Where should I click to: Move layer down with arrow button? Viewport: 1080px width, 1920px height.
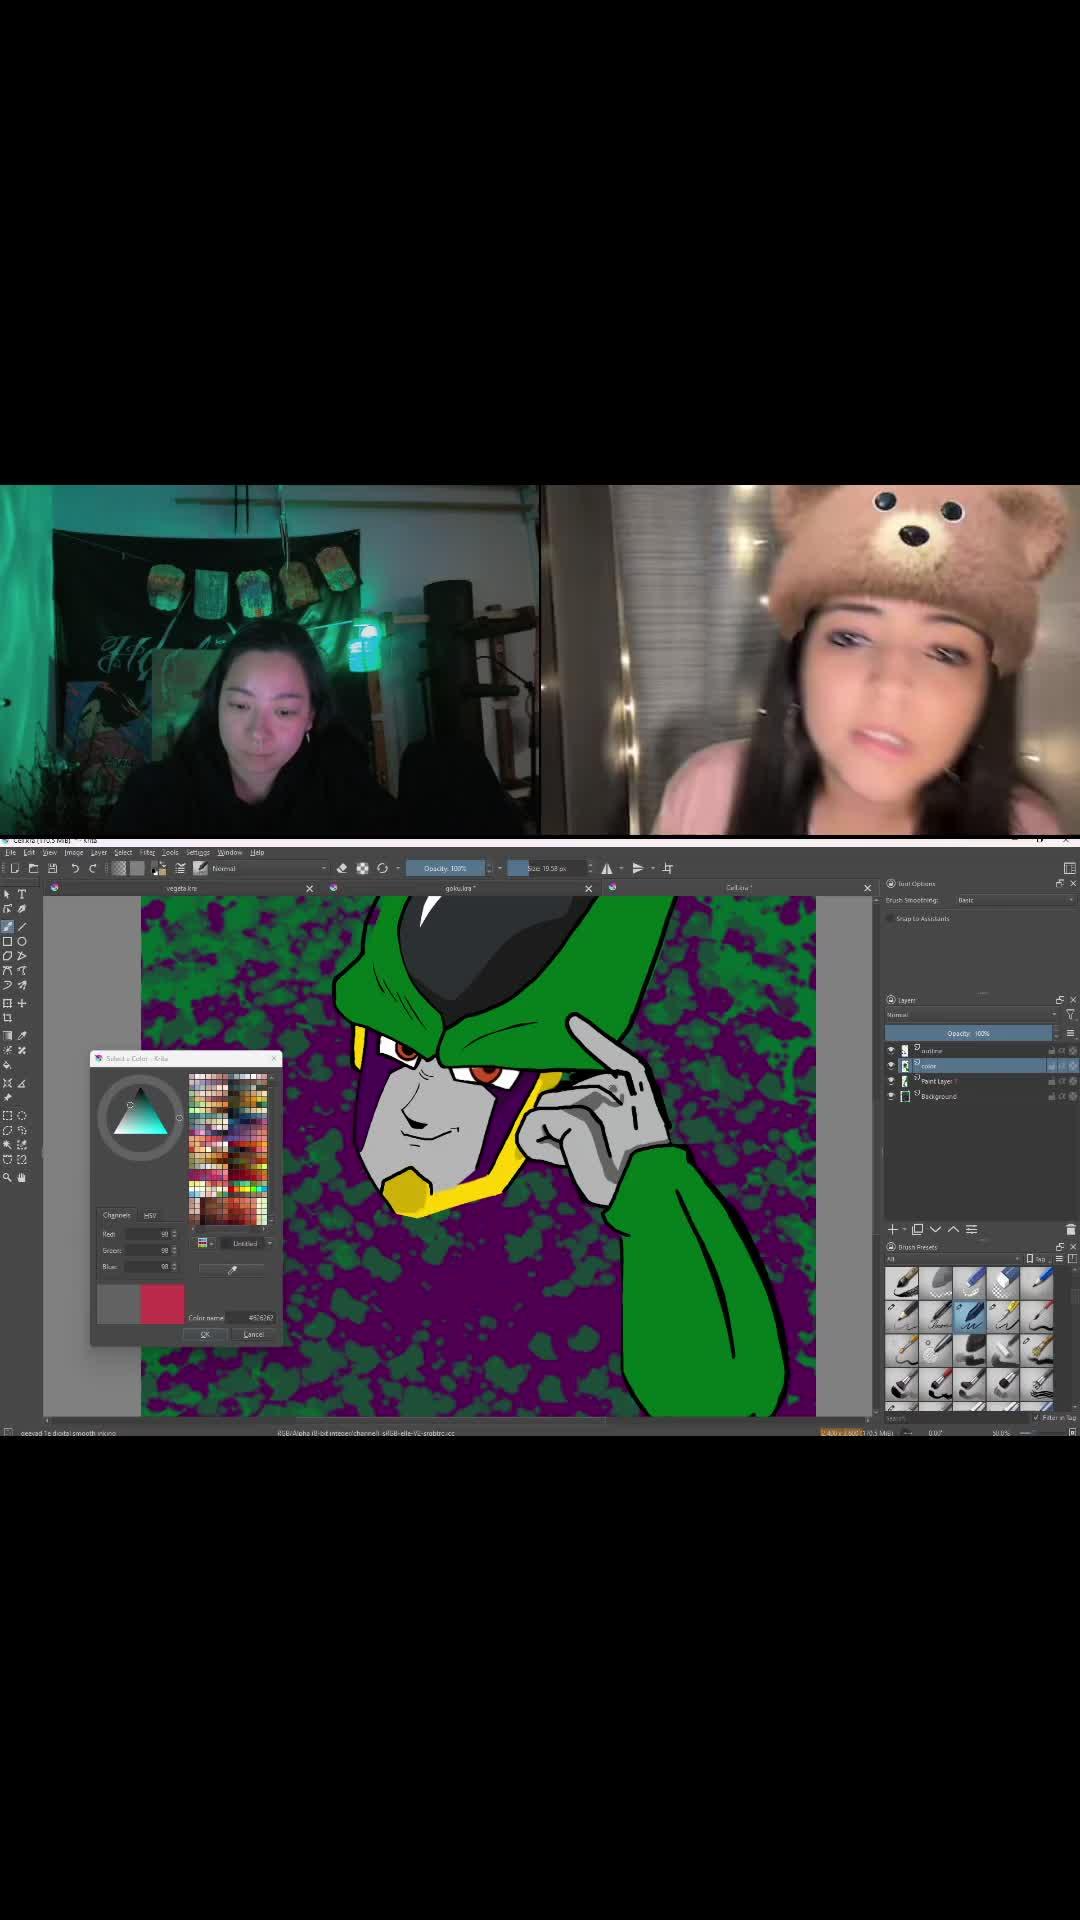(936, 1229)
